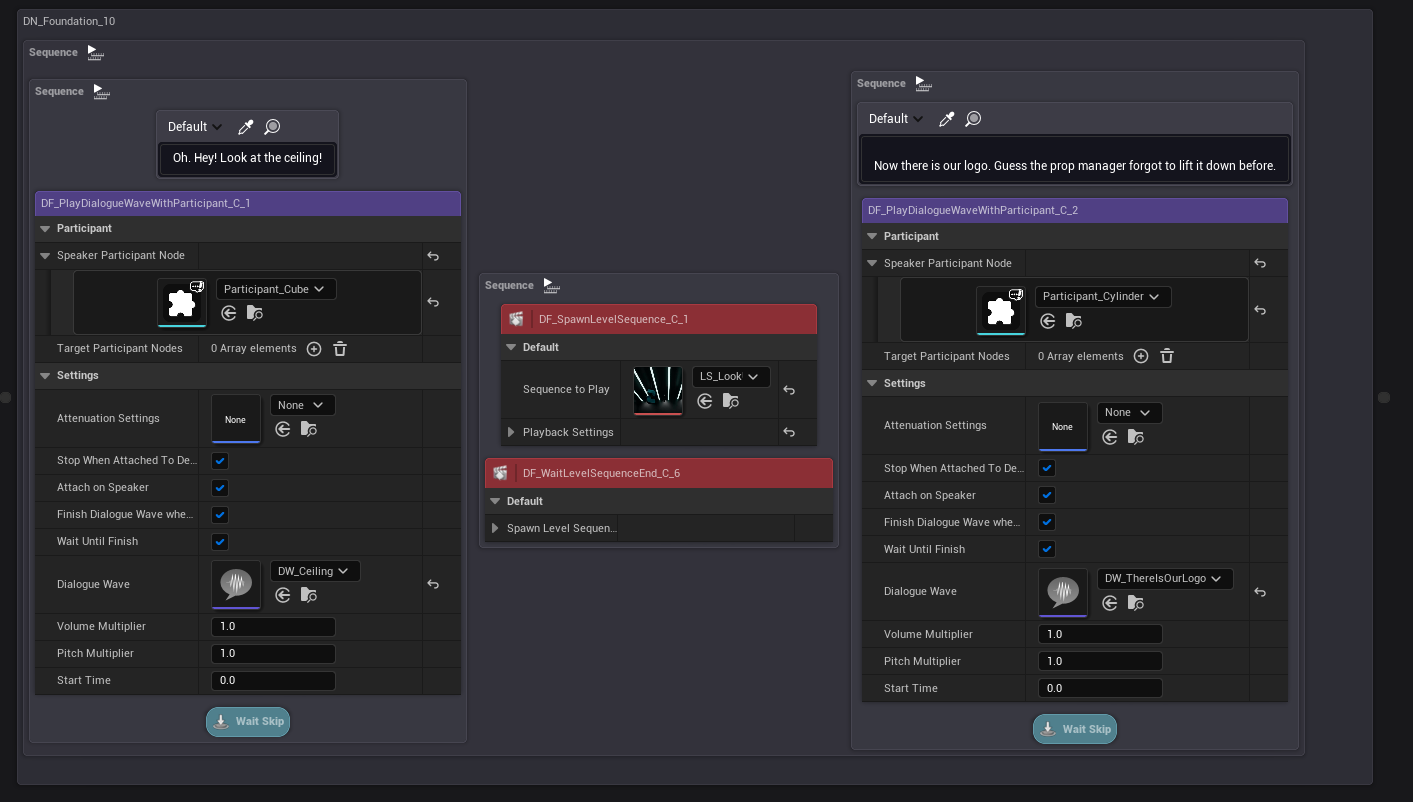Click the LS_Look sequence thumbnail
This screenshot has height=802, width=1413.
point(658,390)
